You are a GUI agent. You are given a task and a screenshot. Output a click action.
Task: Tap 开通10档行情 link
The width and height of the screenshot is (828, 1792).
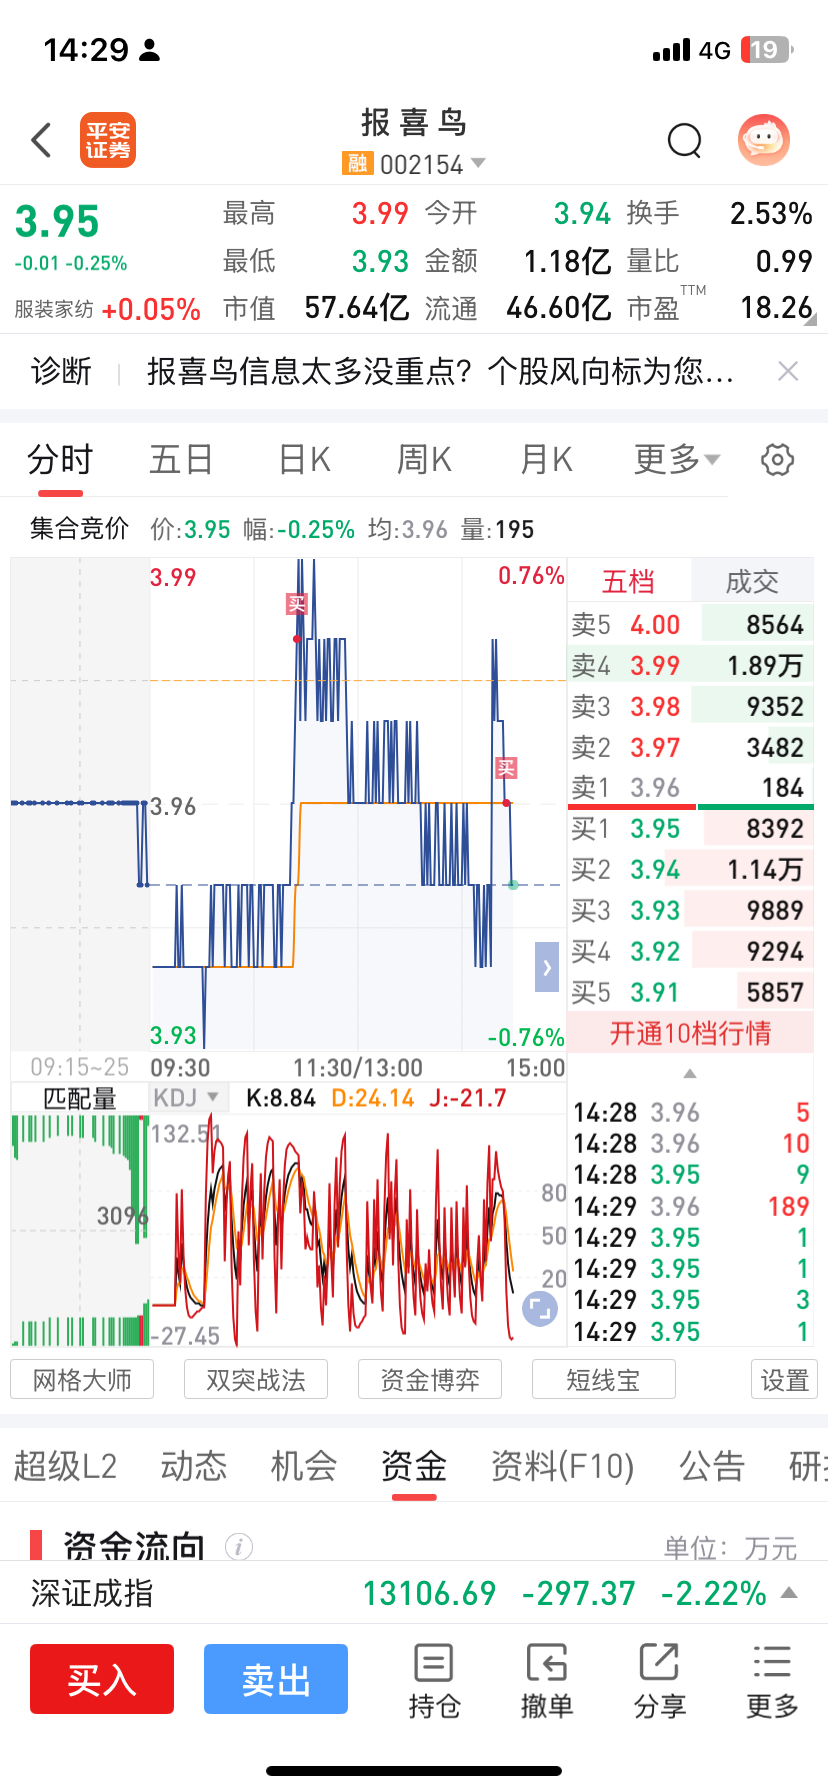(690, 1033)
